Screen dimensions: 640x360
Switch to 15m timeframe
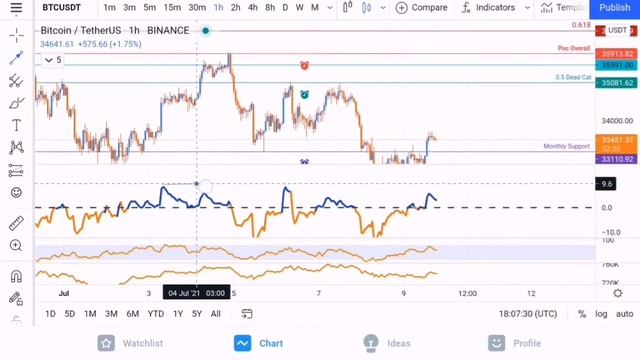pos(172,7)
